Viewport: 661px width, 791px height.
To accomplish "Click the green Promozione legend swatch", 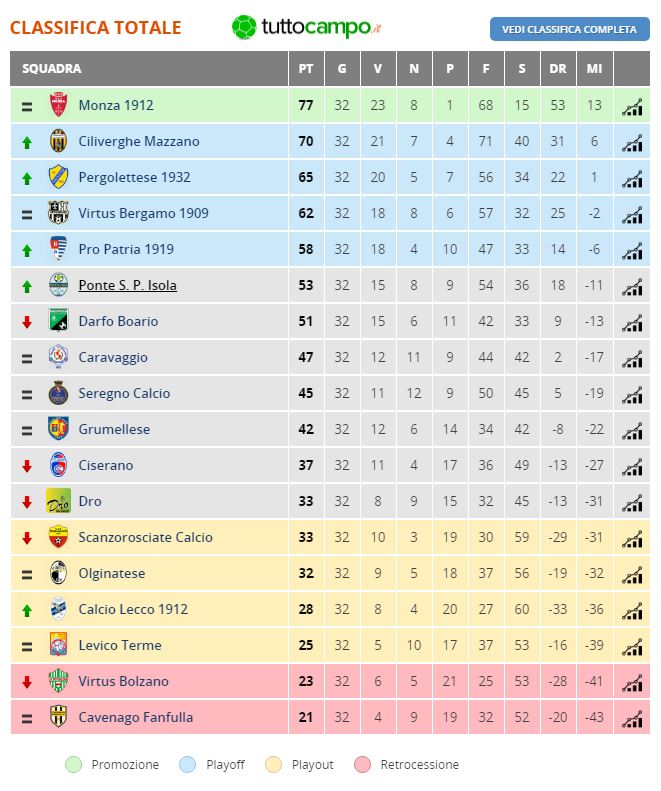I will [74, 765].
